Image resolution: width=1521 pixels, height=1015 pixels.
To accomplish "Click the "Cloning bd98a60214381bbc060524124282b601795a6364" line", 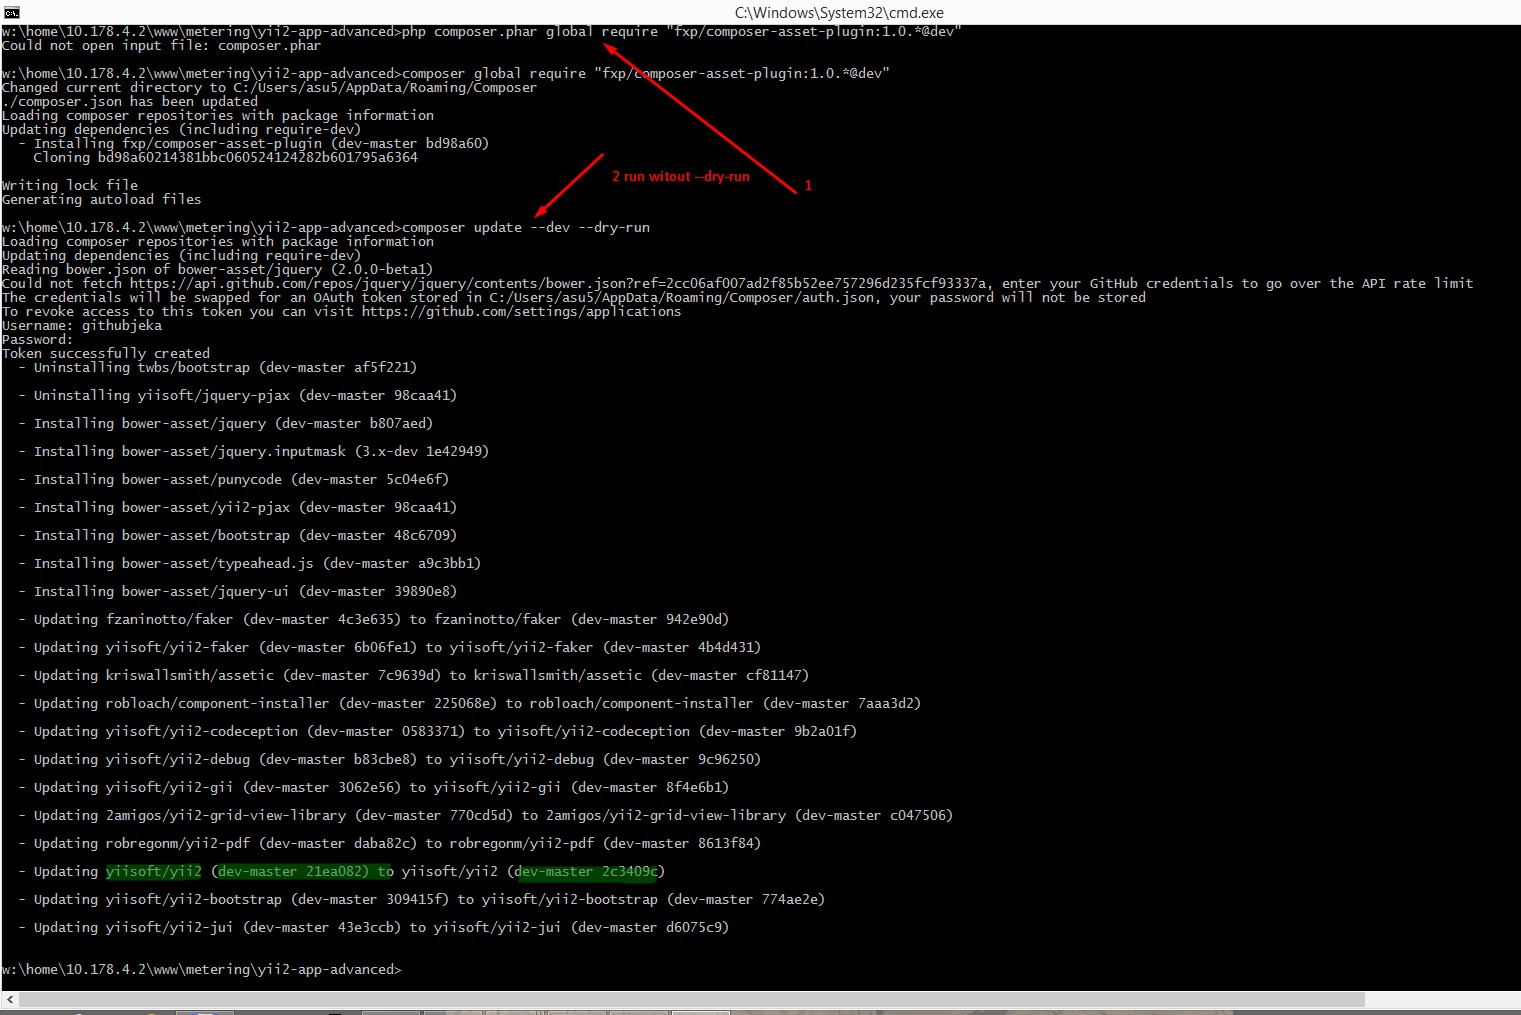I will coord(226,157).
